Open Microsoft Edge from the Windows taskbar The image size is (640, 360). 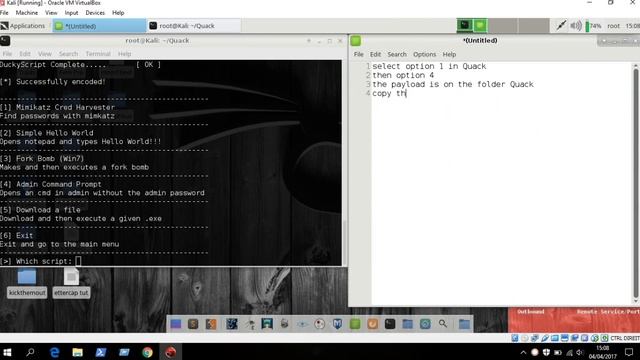54,352
